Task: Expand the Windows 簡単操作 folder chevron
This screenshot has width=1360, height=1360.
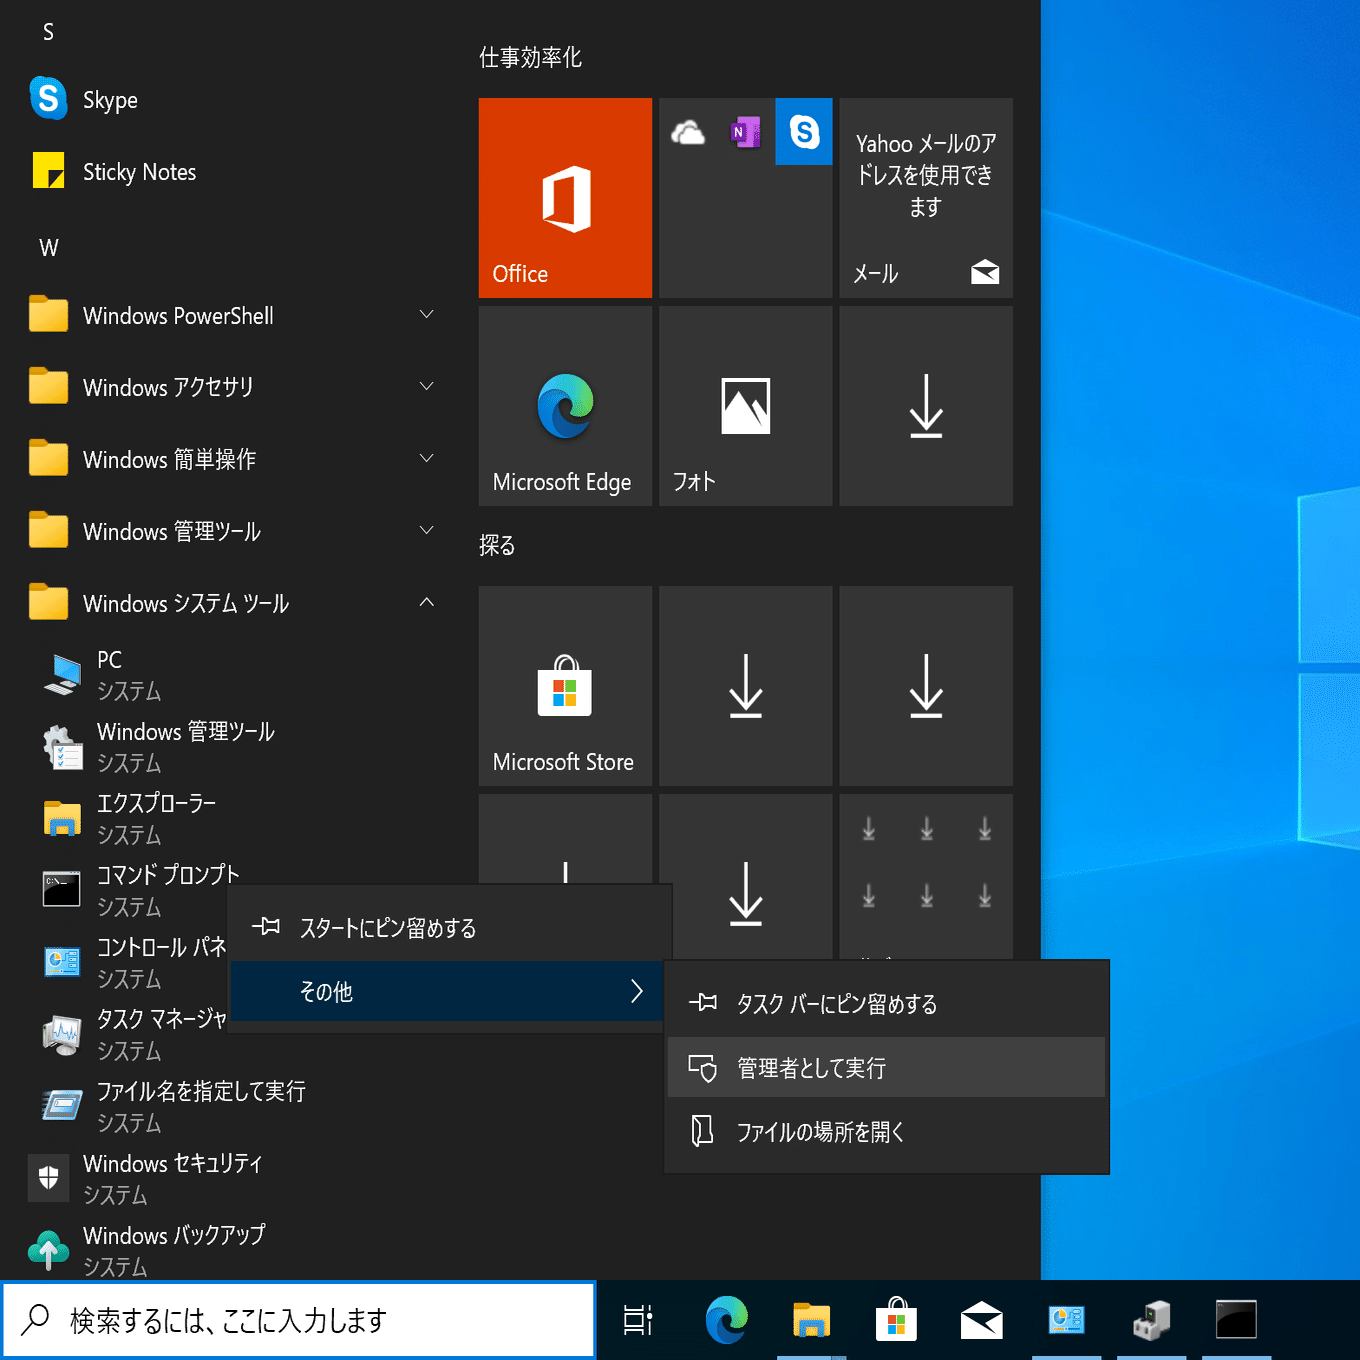Action: (427, 459)
